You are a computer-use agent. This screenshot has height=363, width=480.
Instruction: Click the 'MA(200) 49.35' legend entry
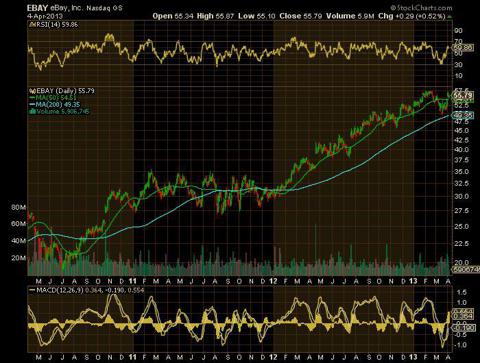55,104
